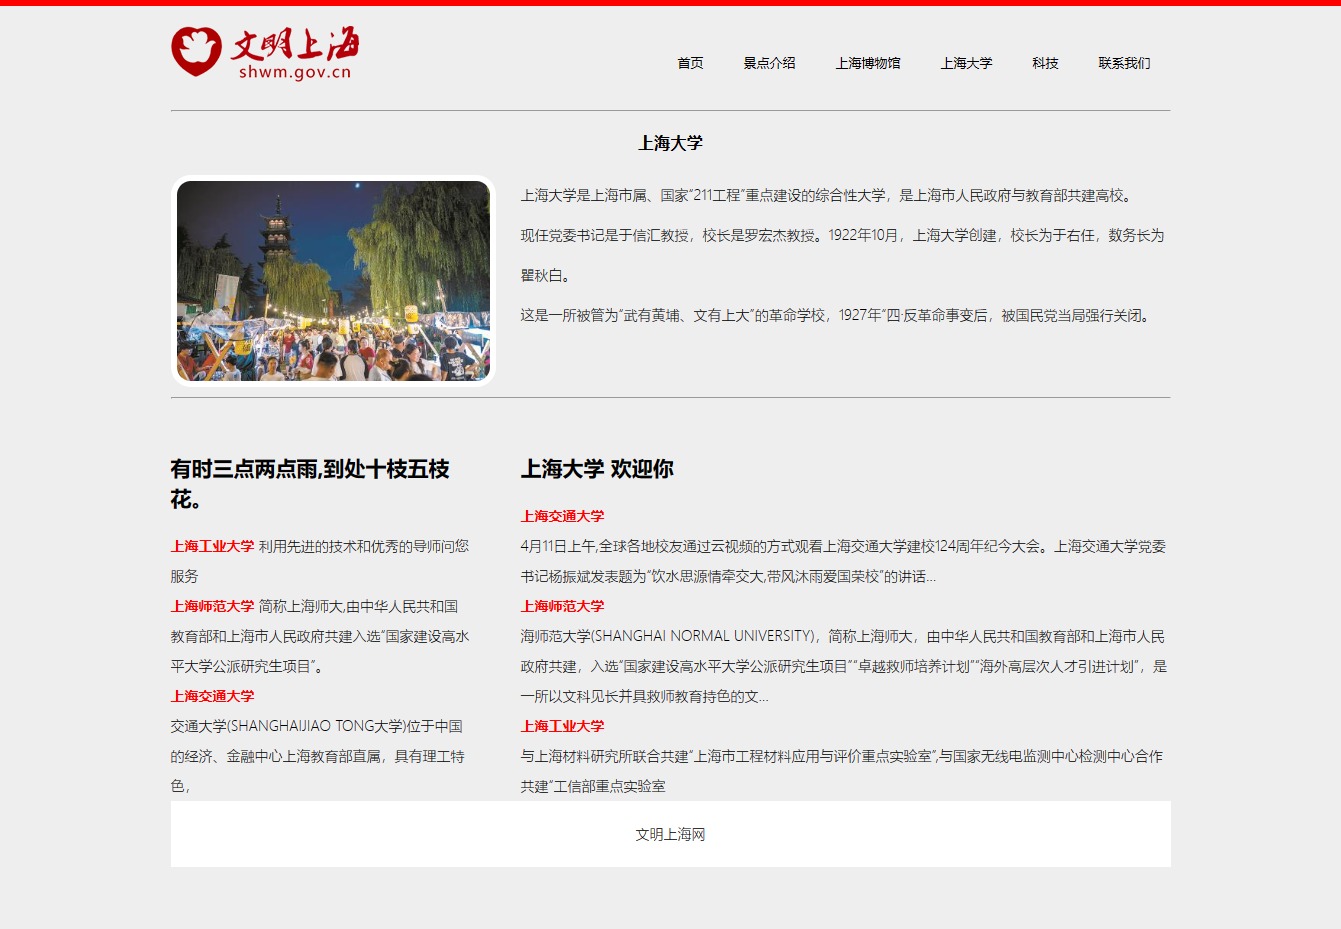Click the centered 上海大学 page title

[670, 143]
